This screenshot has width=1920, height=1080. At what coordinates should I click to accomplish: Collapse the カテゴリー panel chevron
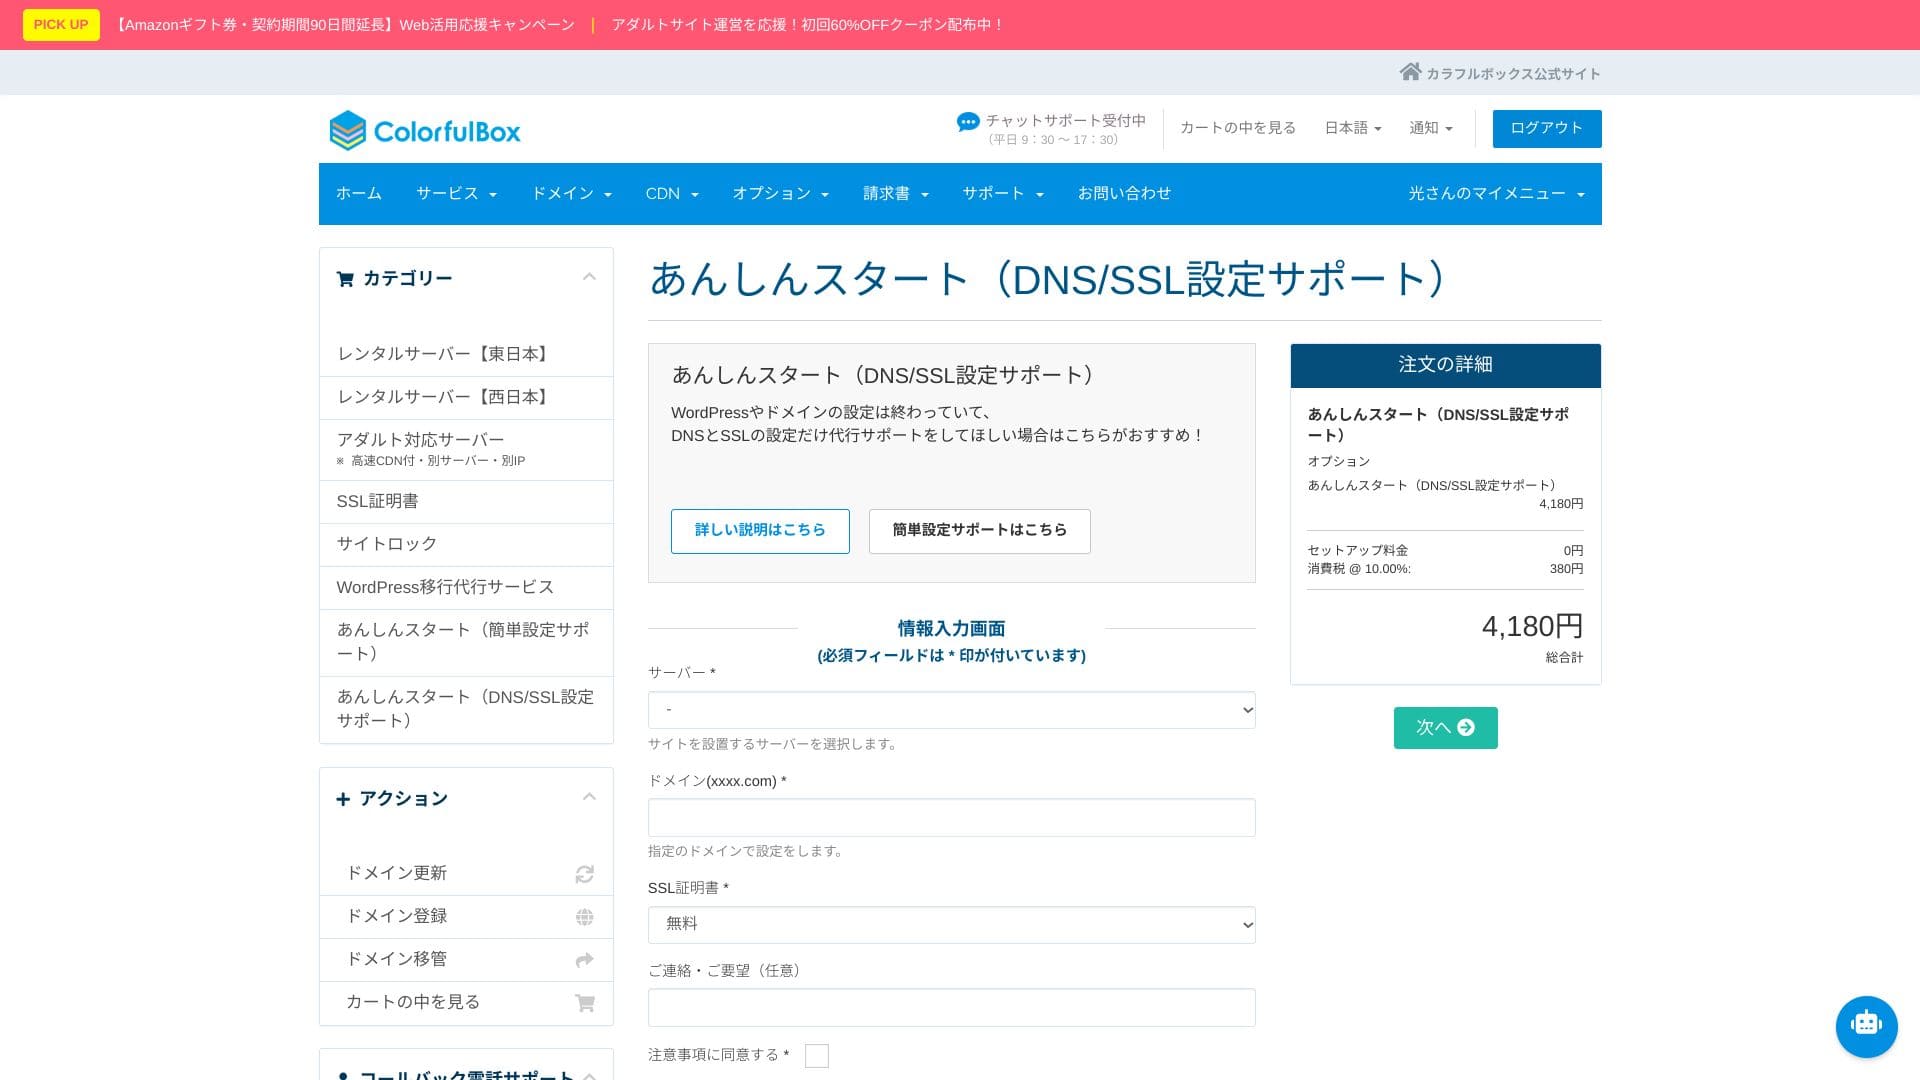pos(589,277)
